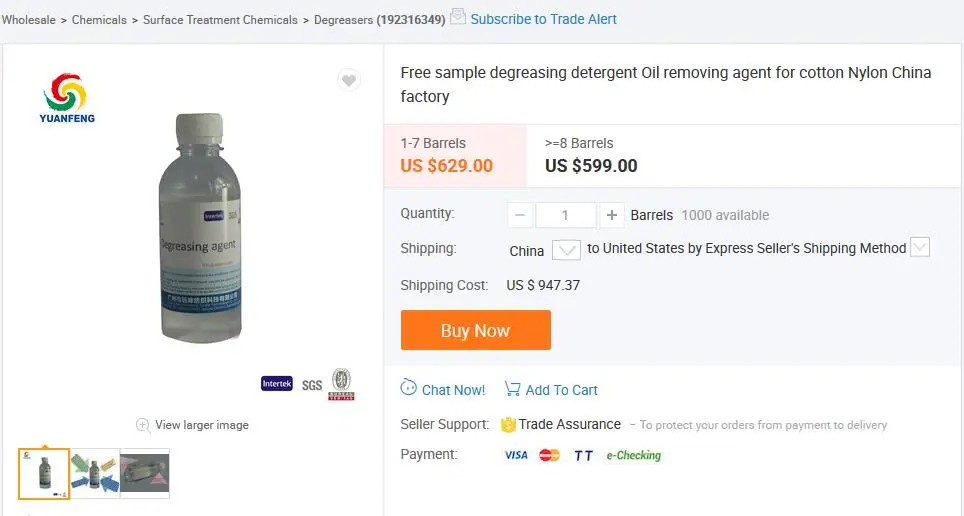Screen dimensions: 964x516
Task: Click the quantity input field
Action: pos(565,215)
